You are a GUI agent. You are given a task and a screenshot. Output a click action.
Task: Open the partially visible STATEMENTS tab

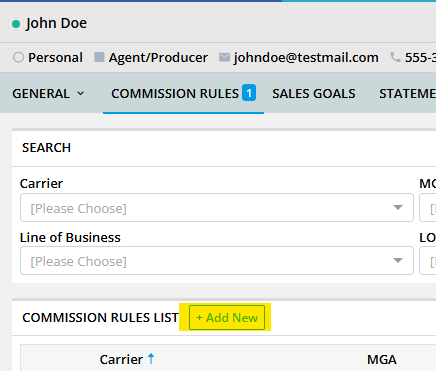[x=407, y=94]
